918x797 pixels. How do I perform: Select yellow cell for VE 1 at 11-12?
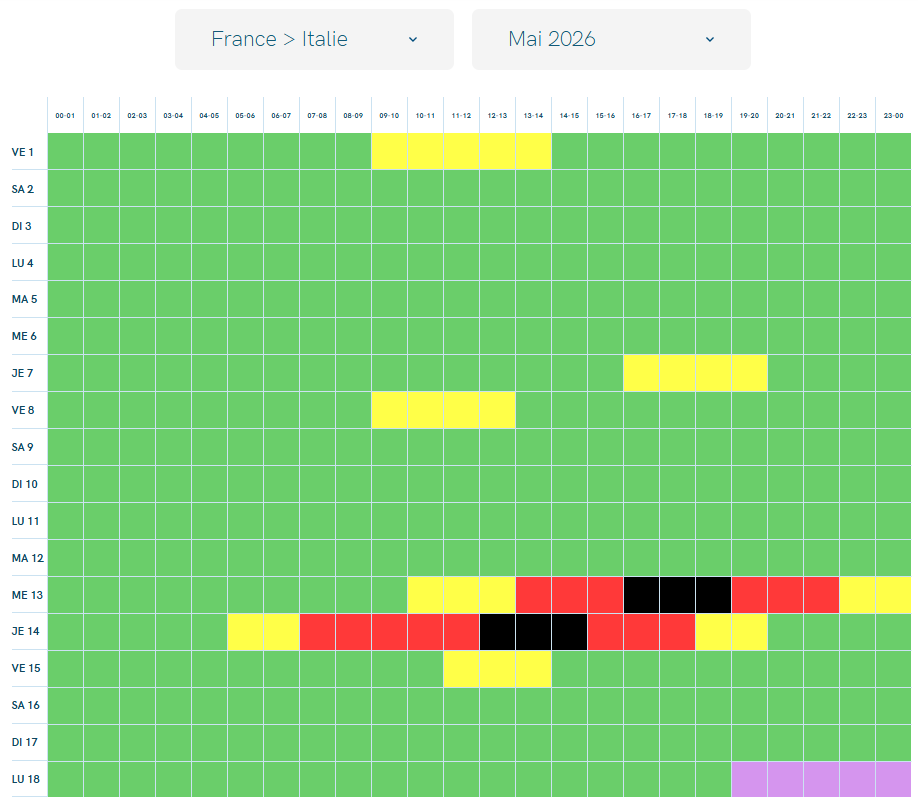click(461, 151)
